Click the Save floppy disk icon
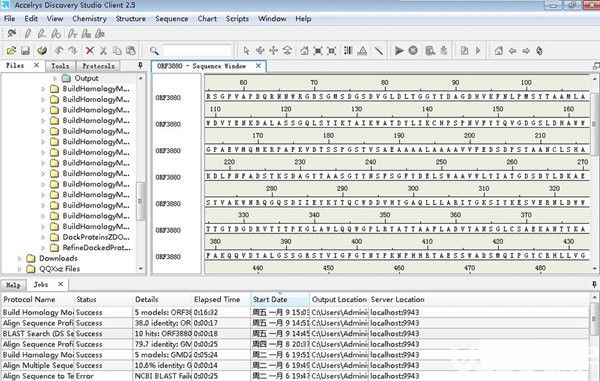 pyautogui.click(x=25, y=50)
